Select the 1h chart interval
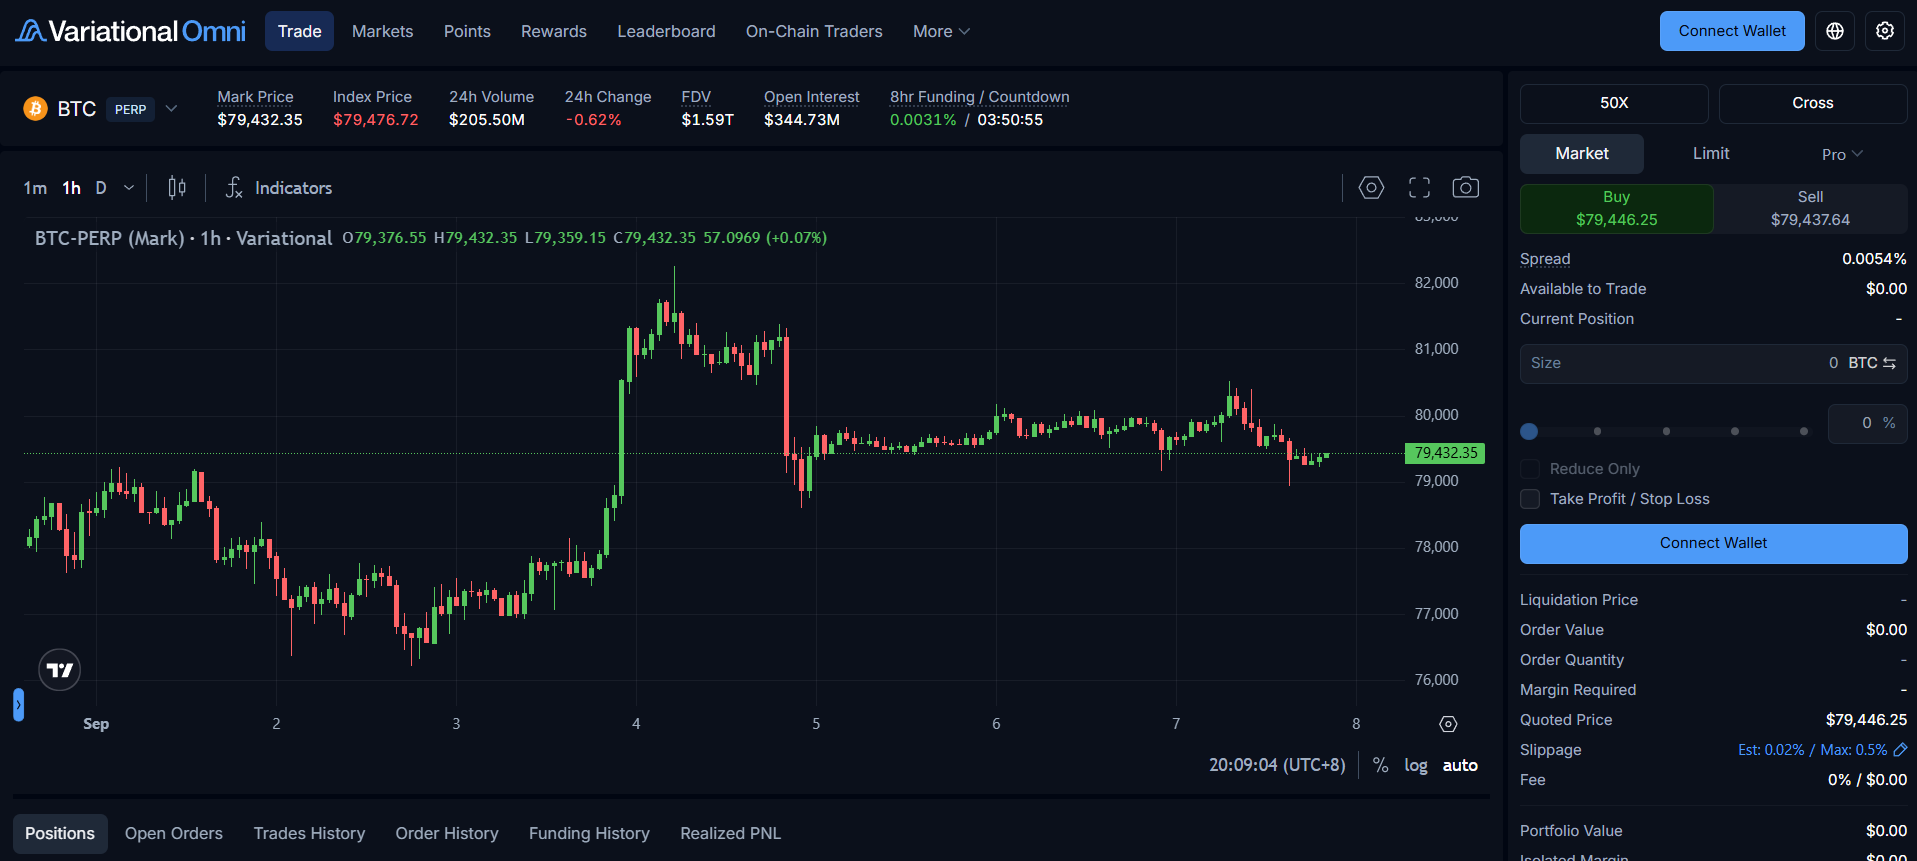The image size is (1917, 861). pos(71,187)
